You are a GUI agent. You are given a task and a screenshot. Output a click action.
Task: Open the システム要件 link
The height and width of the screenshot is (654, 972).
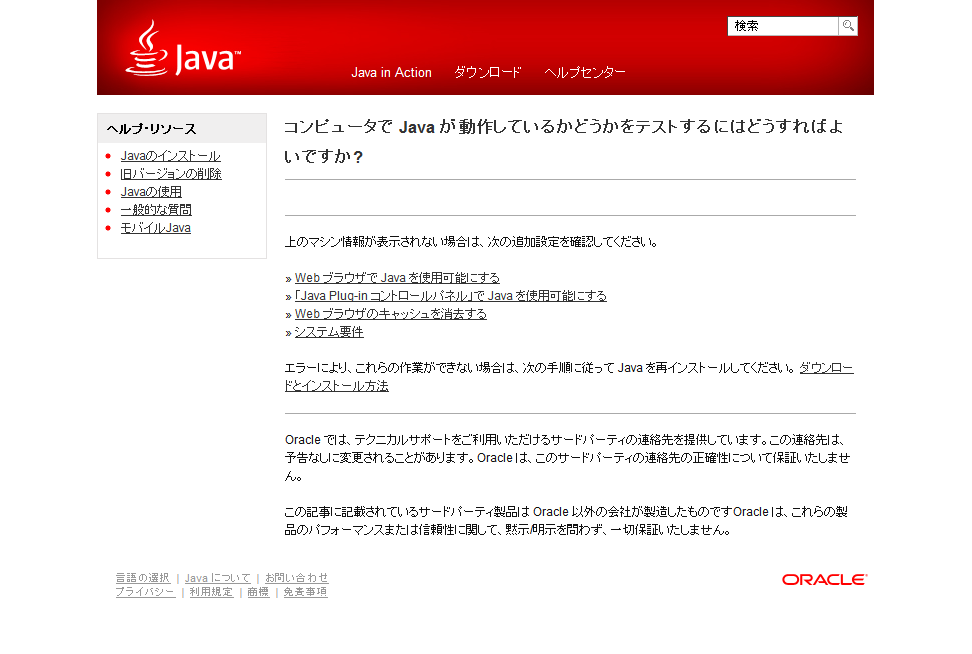(329, 332)
